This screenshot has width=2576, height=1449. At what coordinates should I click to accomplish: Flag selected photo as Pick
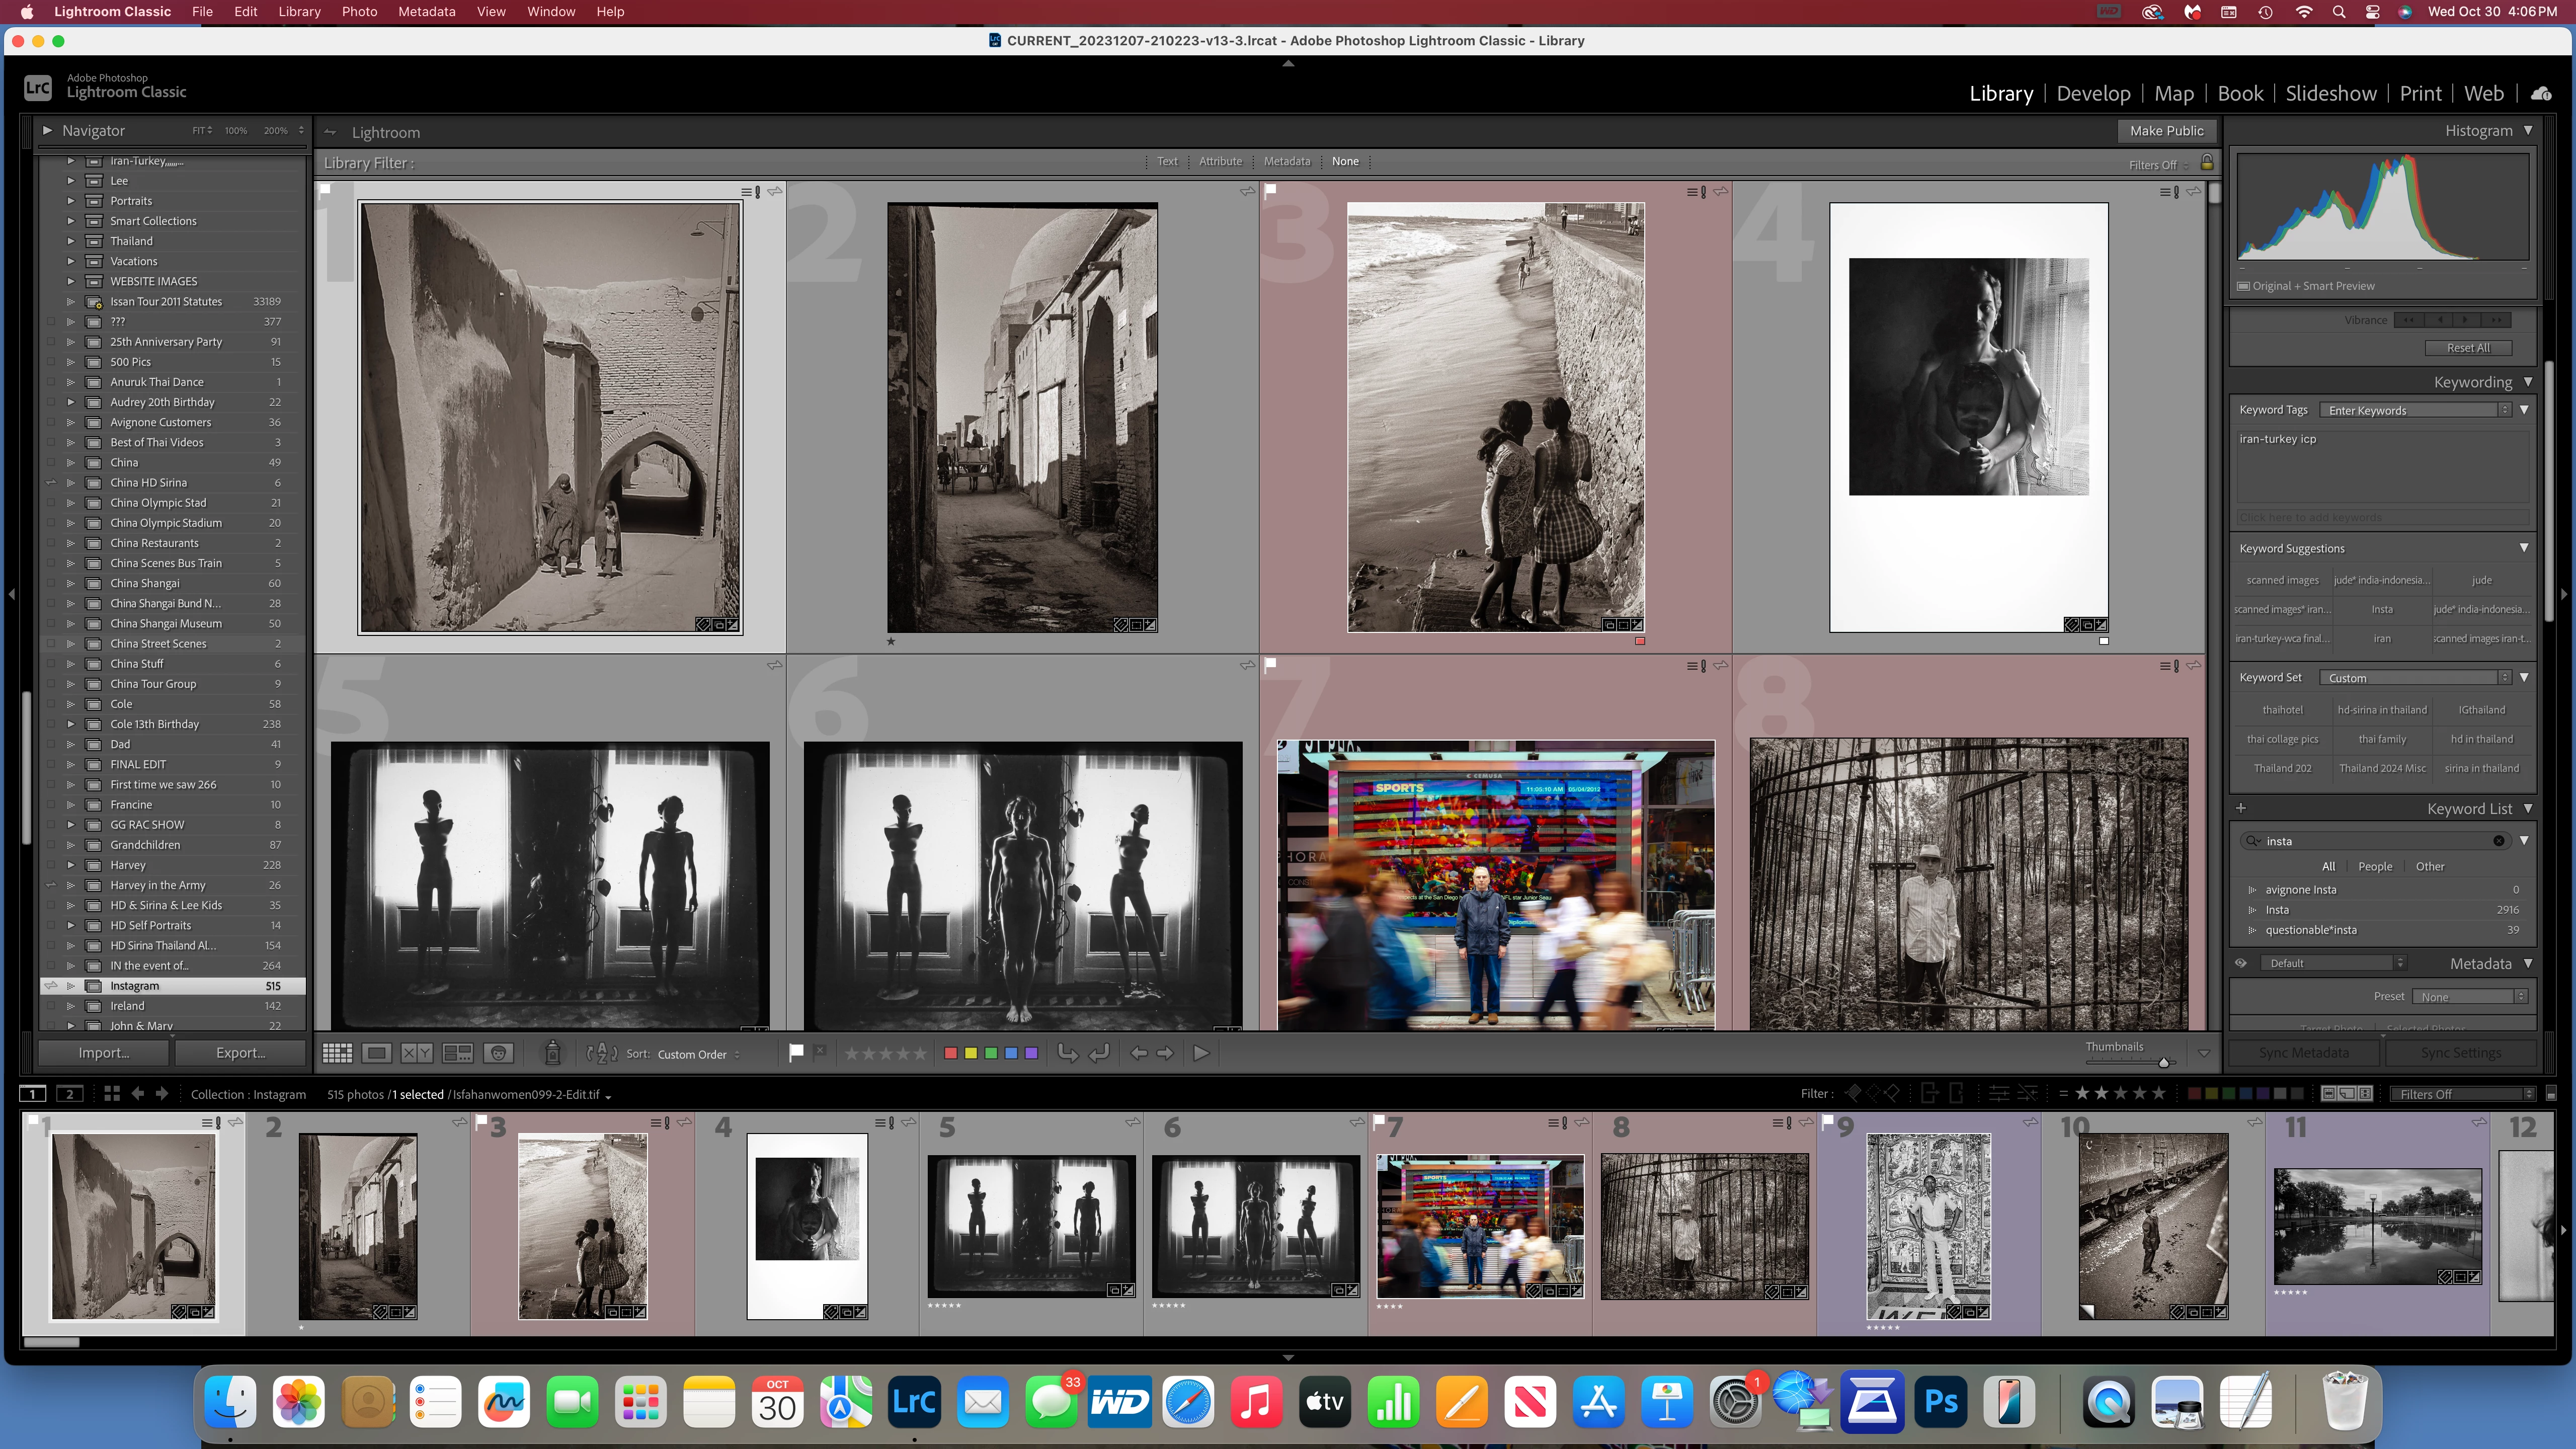click(796, 1053)
